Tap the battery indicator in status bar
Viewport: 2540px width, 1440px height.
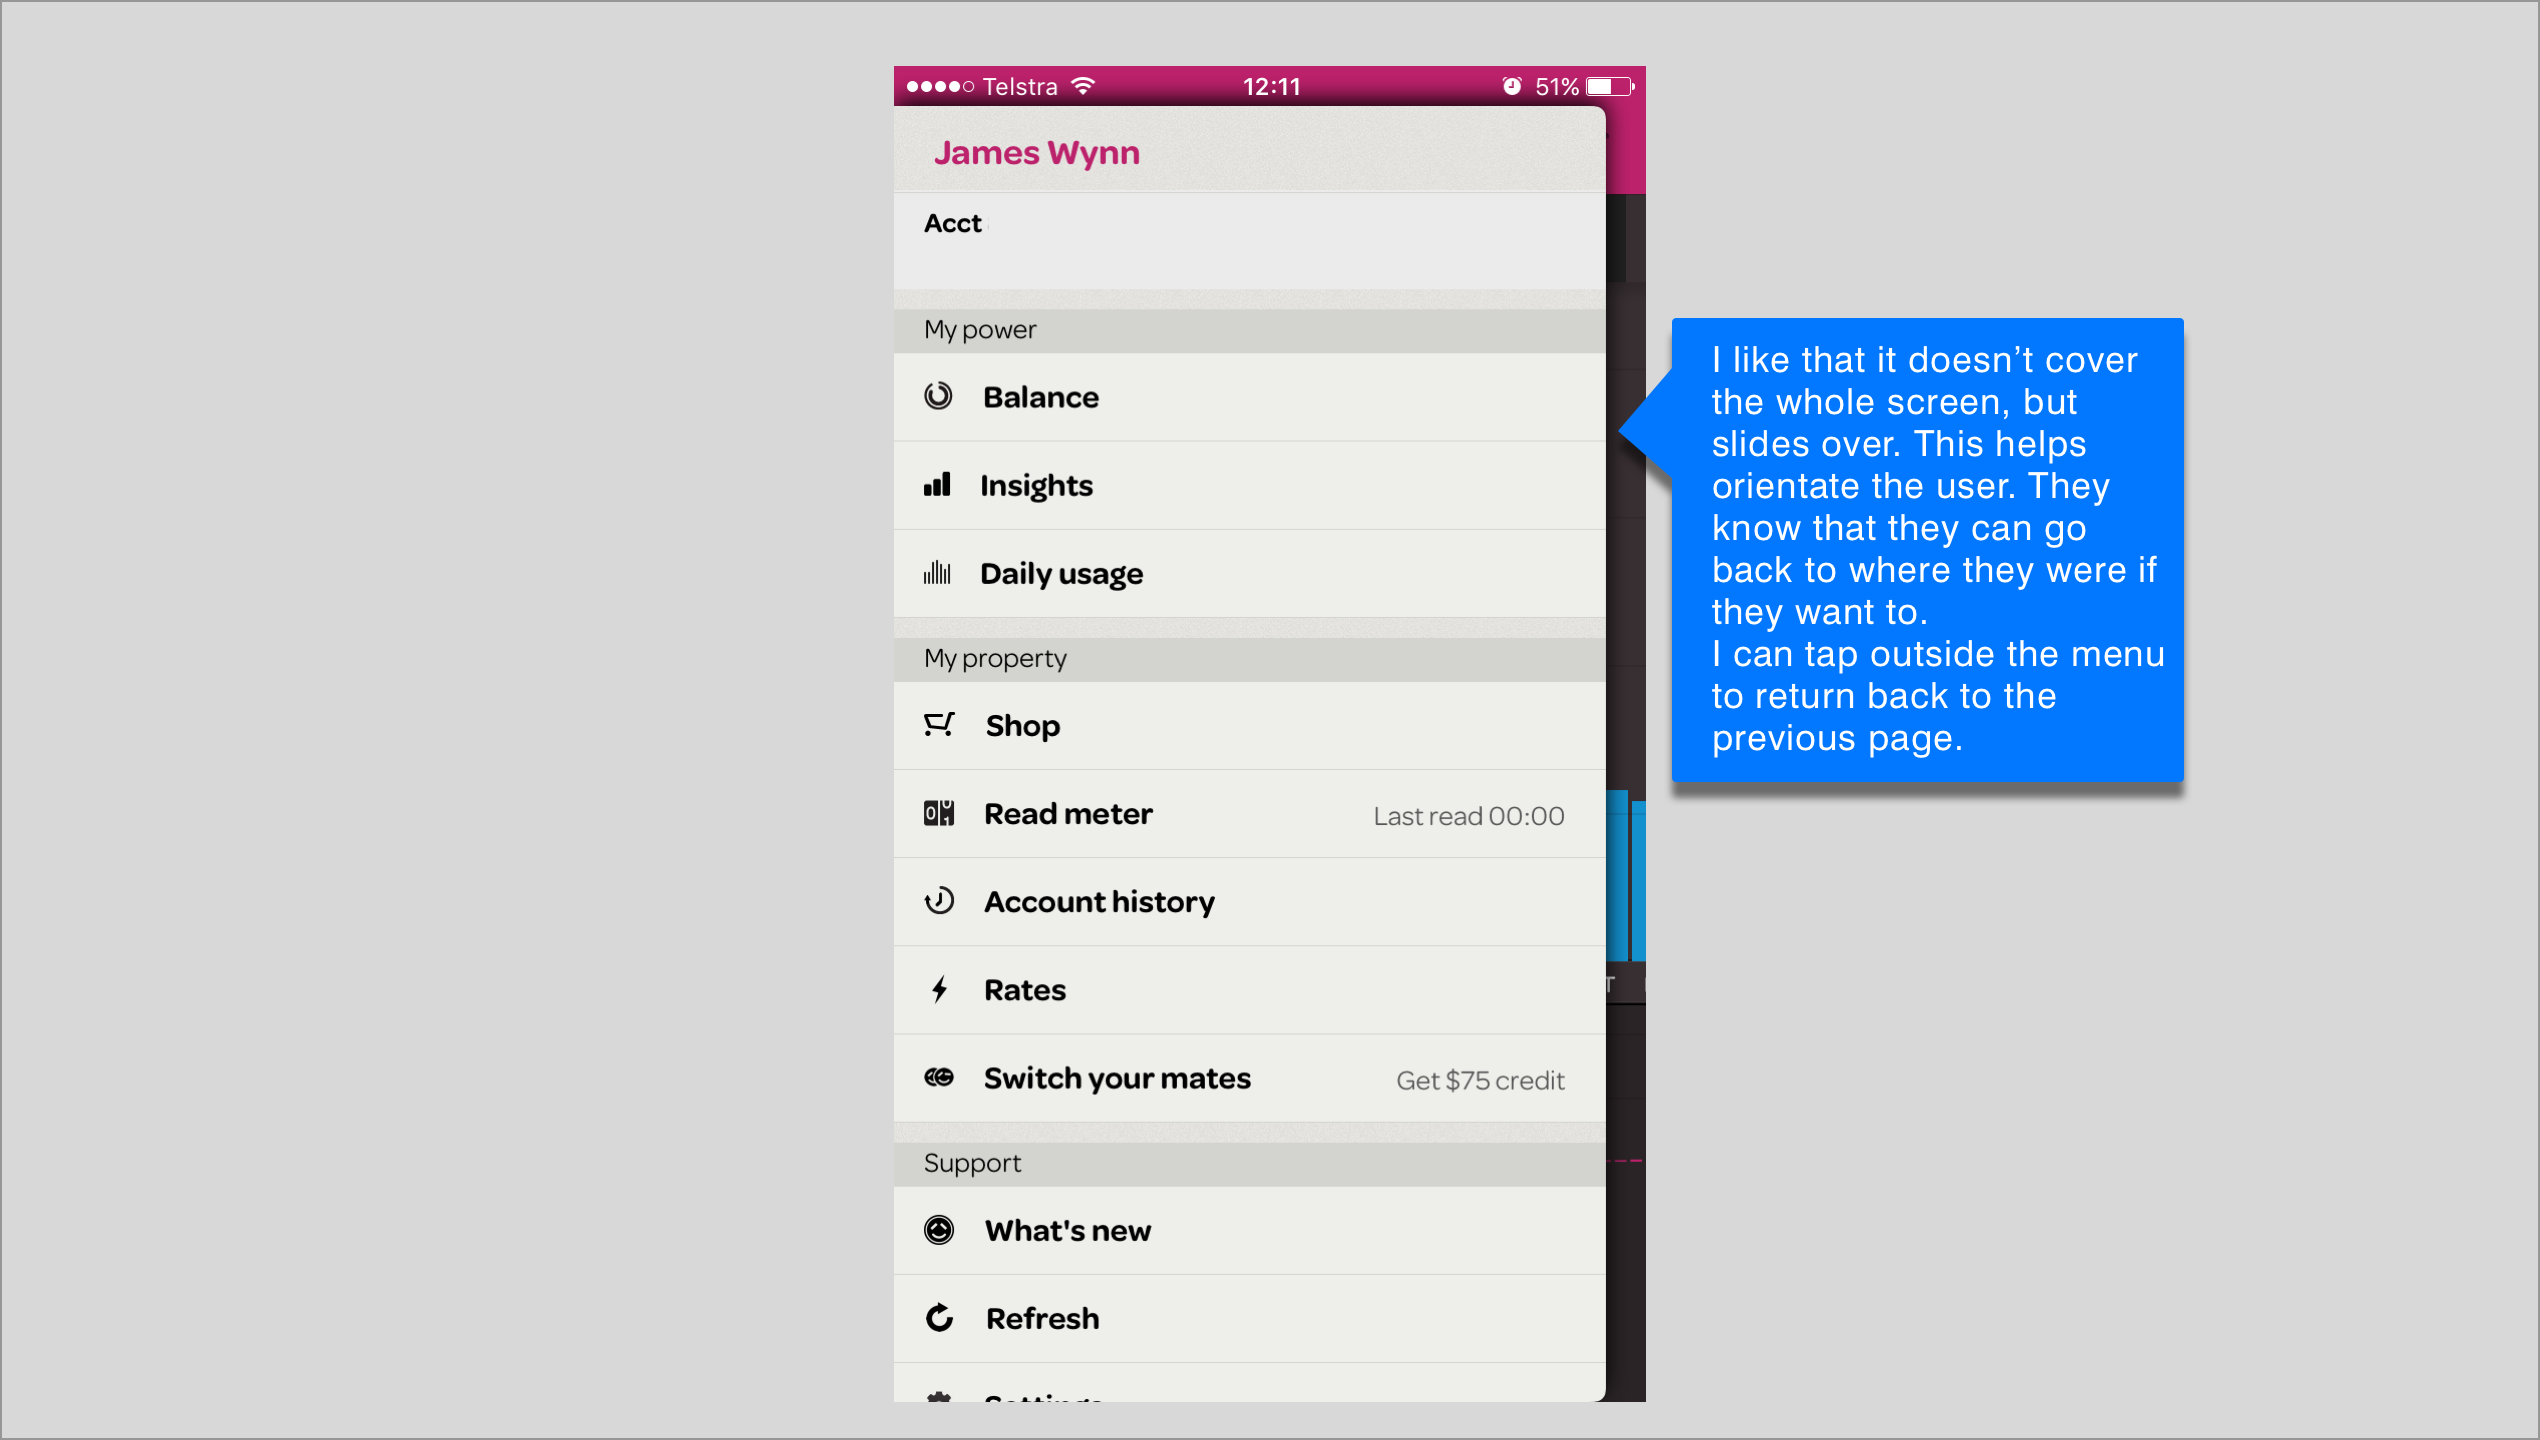(x=1609, y=87)
